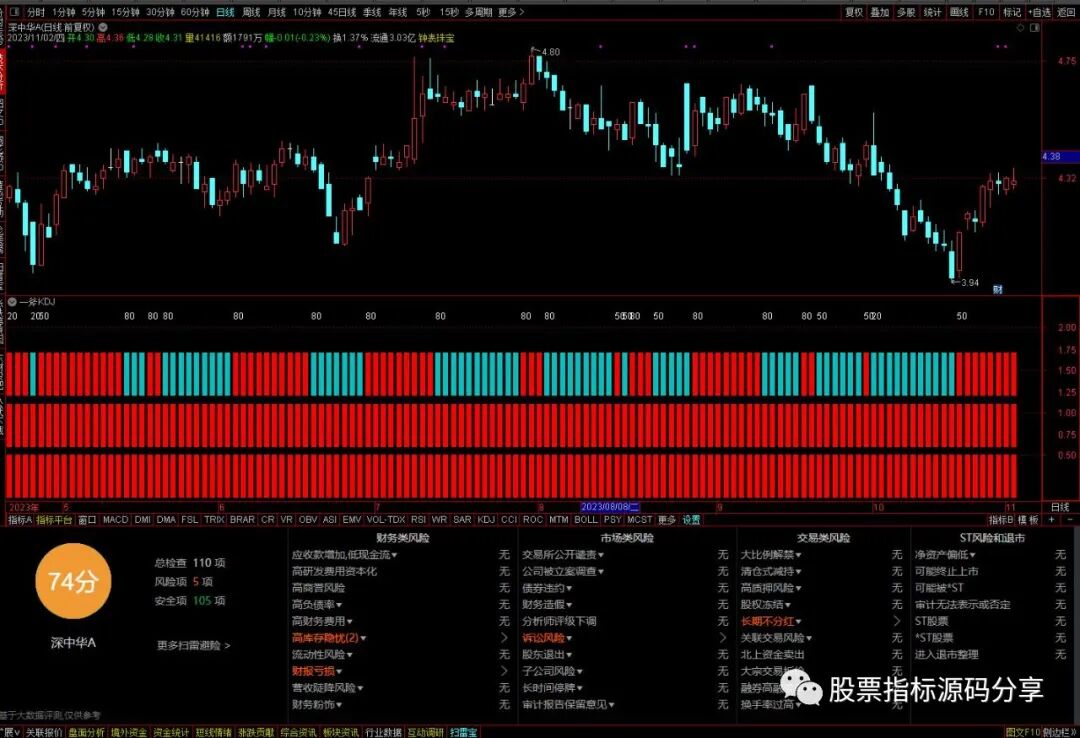Open 关联报价 bottom tab
Viewport: 1080px width, 738px height.
coord(44,732)
